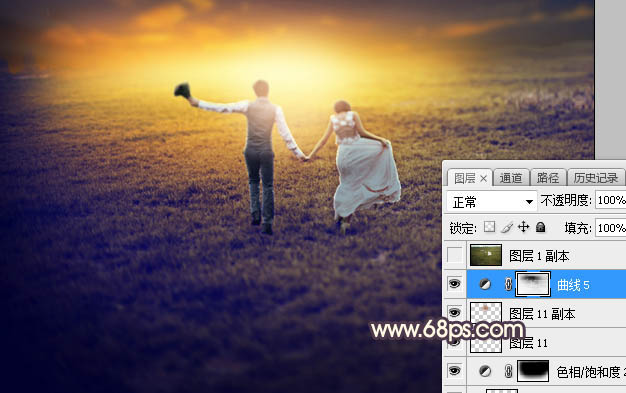The image size is (626, 393).
Task: Select the layer named 图层 11
Action: (529, 343)
